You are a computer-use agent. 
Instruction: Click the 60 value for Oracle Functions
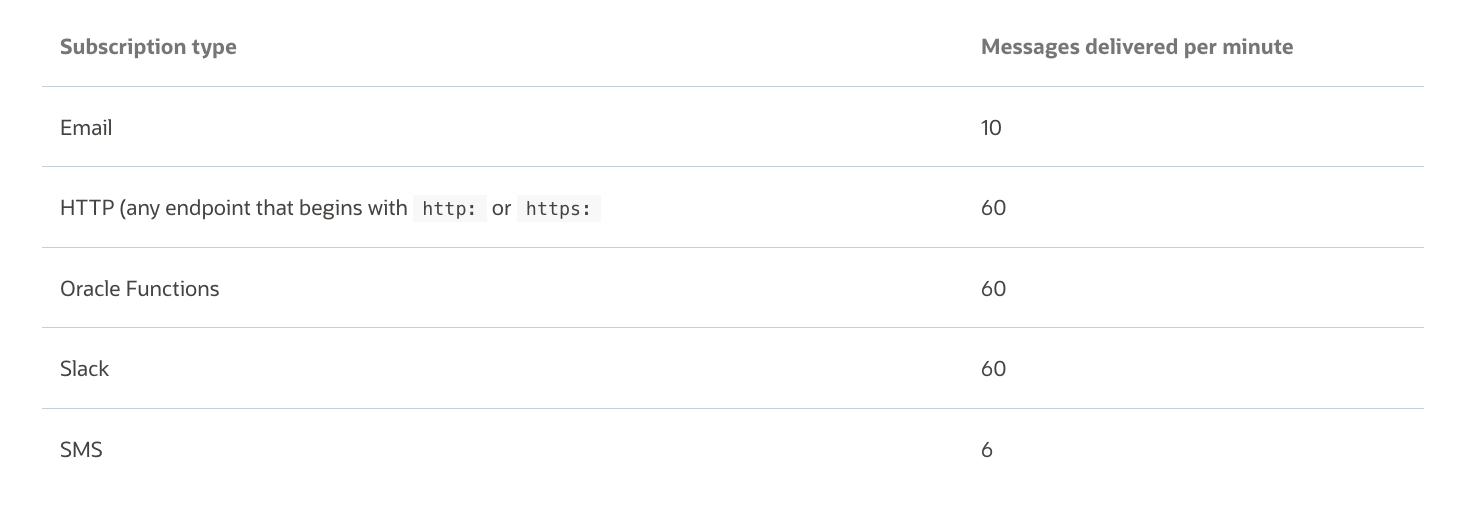[x=993, y=289]
